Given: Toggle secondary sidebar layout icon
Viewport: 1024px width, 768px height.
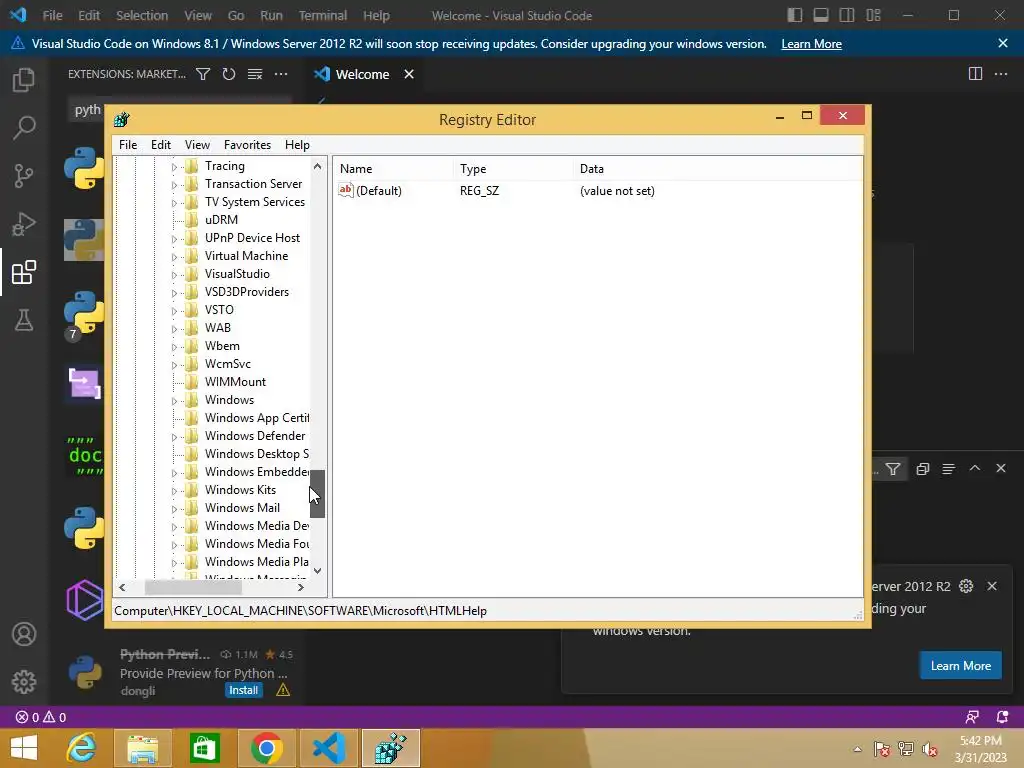Looking at the screenshot, I should click(x=847, y=15).
